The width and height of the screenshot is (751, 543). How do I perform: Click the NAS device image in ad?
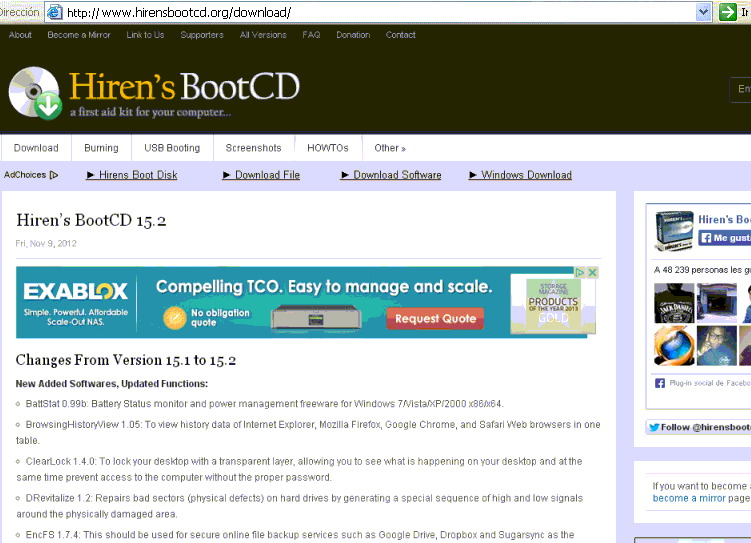(x=316, y=317)
